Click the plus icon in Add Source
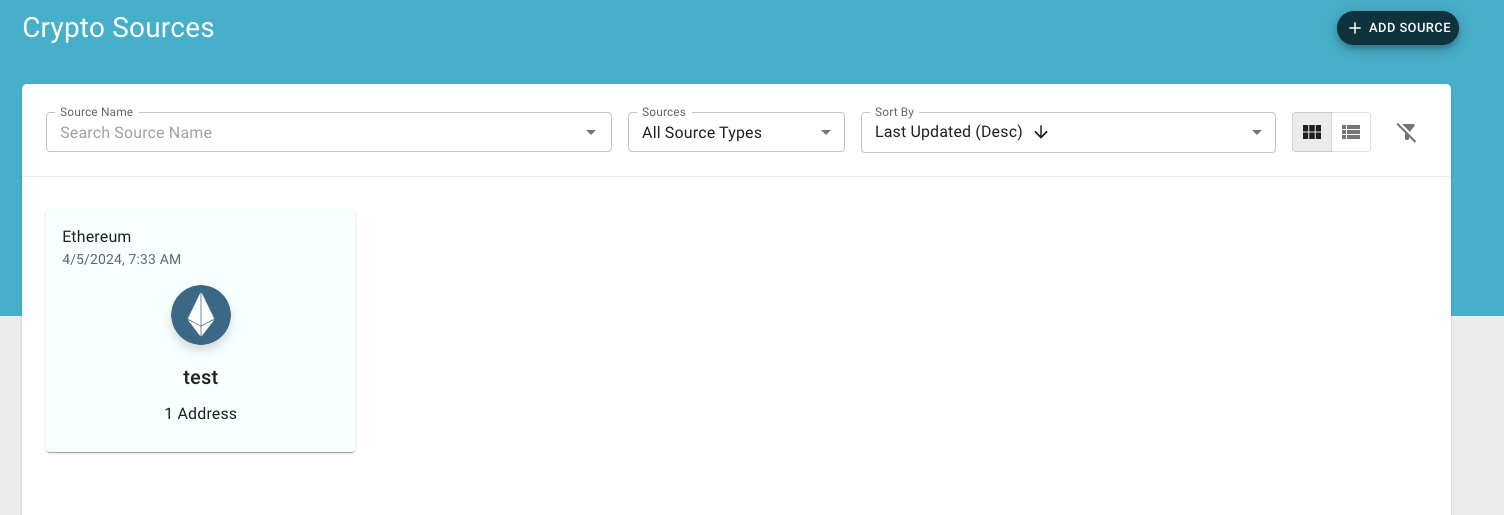This screenshot has height=515, width=1504. click(1355, 28)
